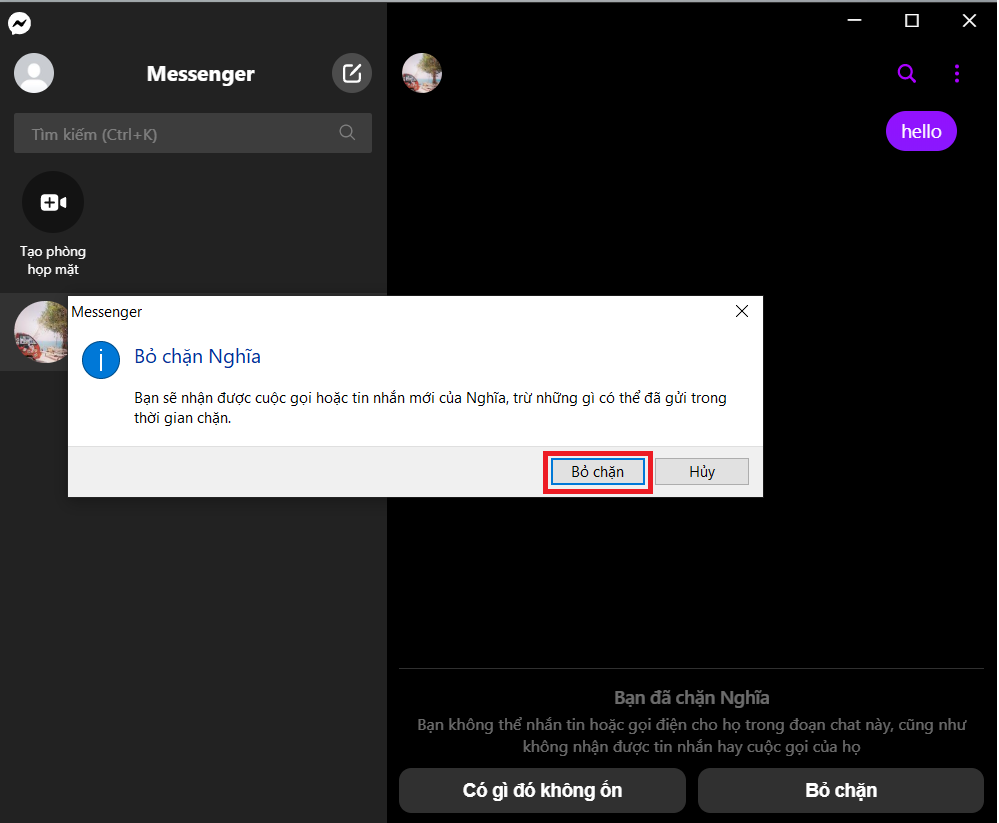Click the "Bỏ chặn Nghĩa" dialog title
Screen dimensions: 999x823
(197, 356)
